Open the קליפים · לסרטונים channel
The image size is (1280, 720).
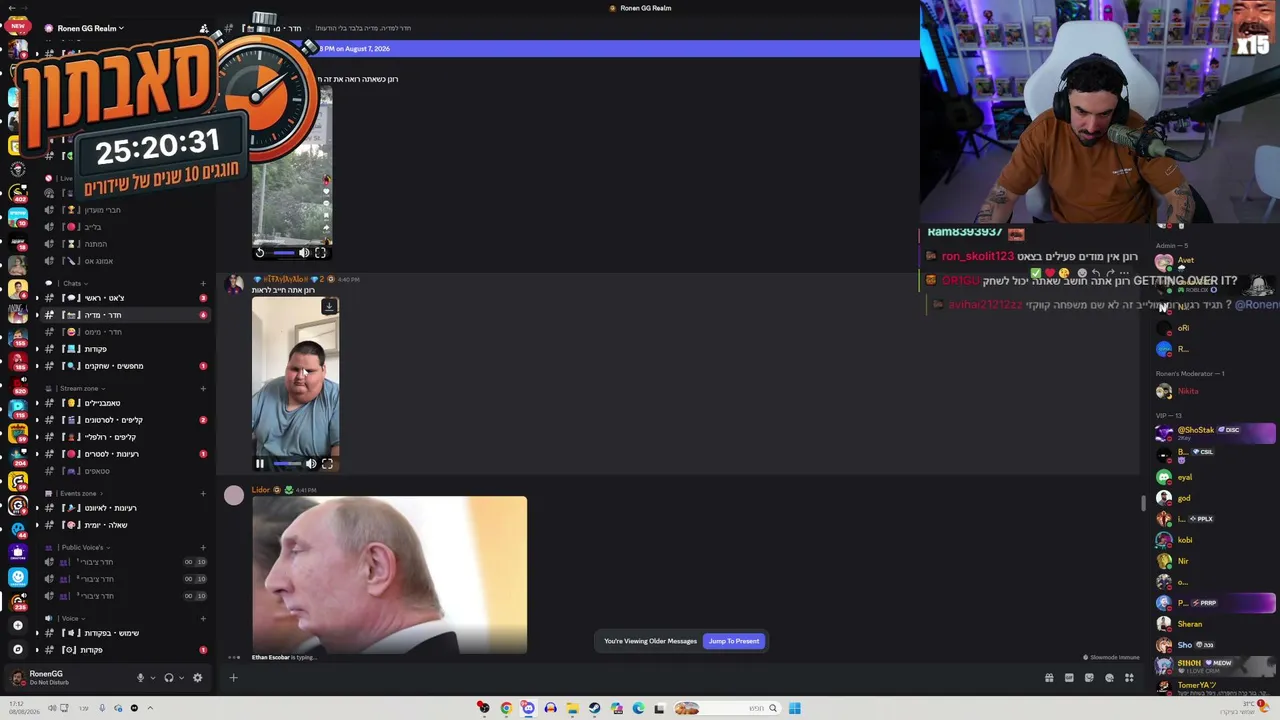coord(125,420)
